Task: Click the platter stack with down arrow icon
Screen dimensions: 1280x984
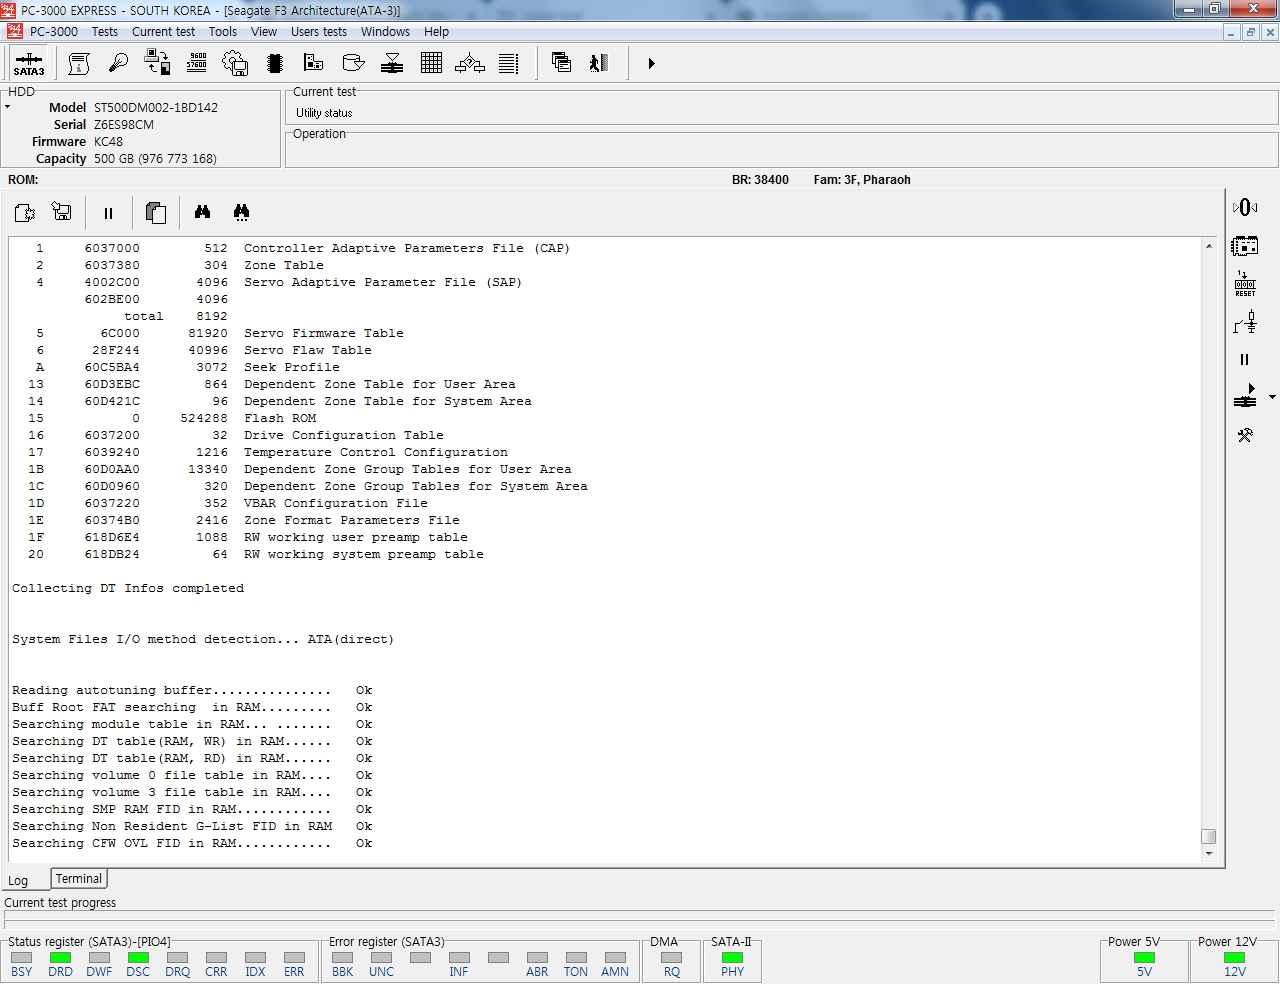Action: coord(392,64)
